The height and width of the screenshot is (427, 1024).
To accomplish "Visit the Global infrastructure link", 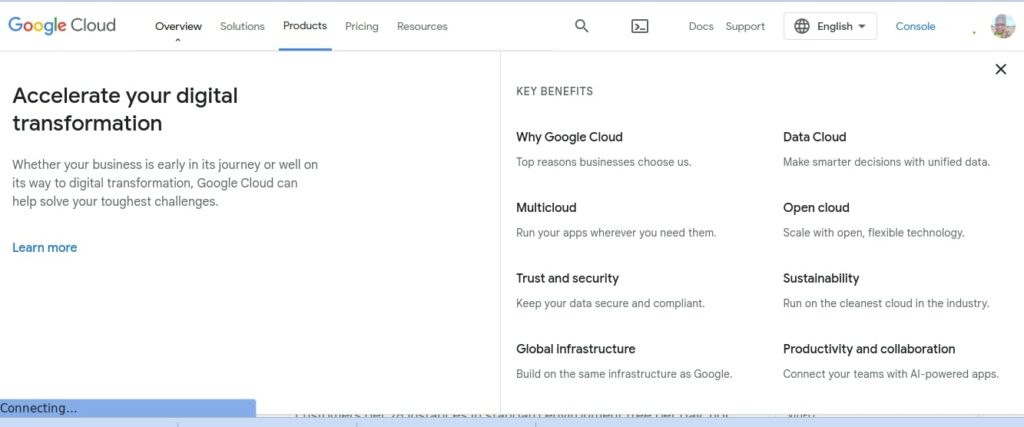I will 575,349.
